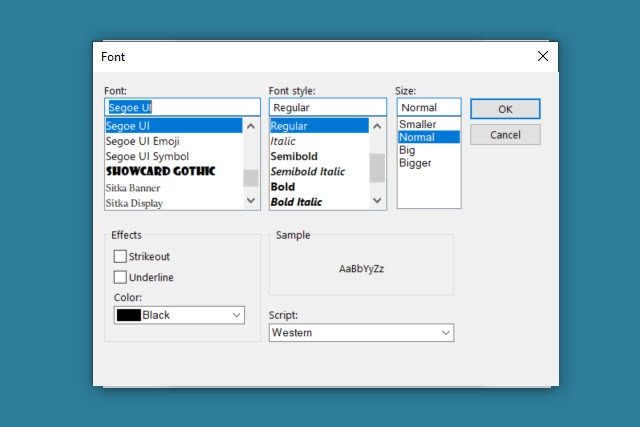Viewport: 640px width, 427px height.
Task: Open the Script dropdown showing Western
Action: click(x=361, y=333)
